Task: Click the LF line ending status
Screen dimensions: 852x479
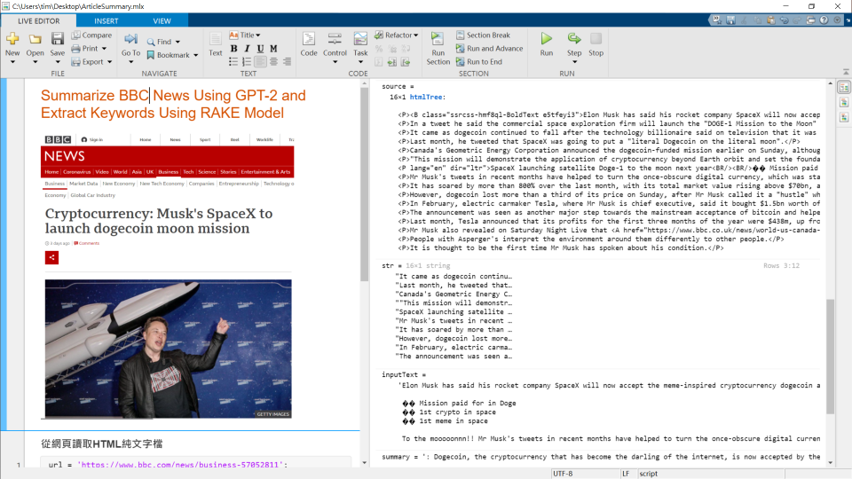Action: 625,474
